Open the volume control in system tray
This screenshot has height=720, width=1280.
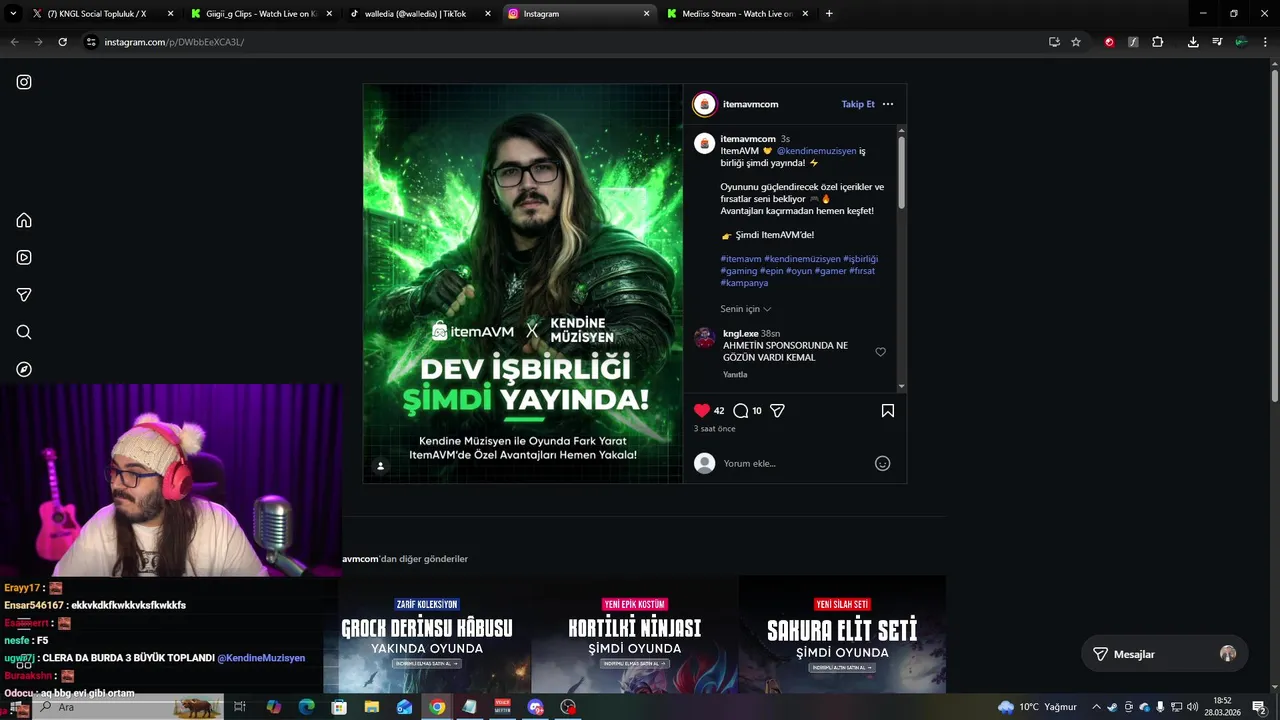pos(1193,707)
